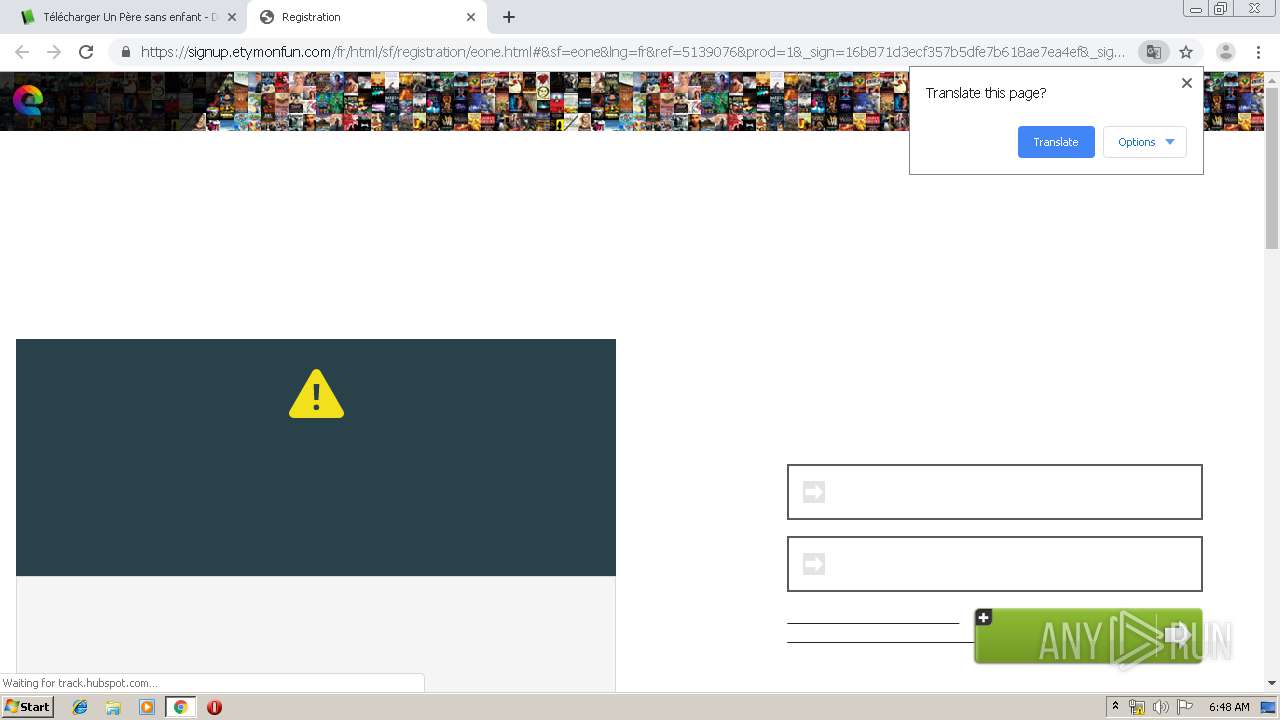Click the second arrow input field
Screen dimensions: 1280x720
(x=995, y=564)
